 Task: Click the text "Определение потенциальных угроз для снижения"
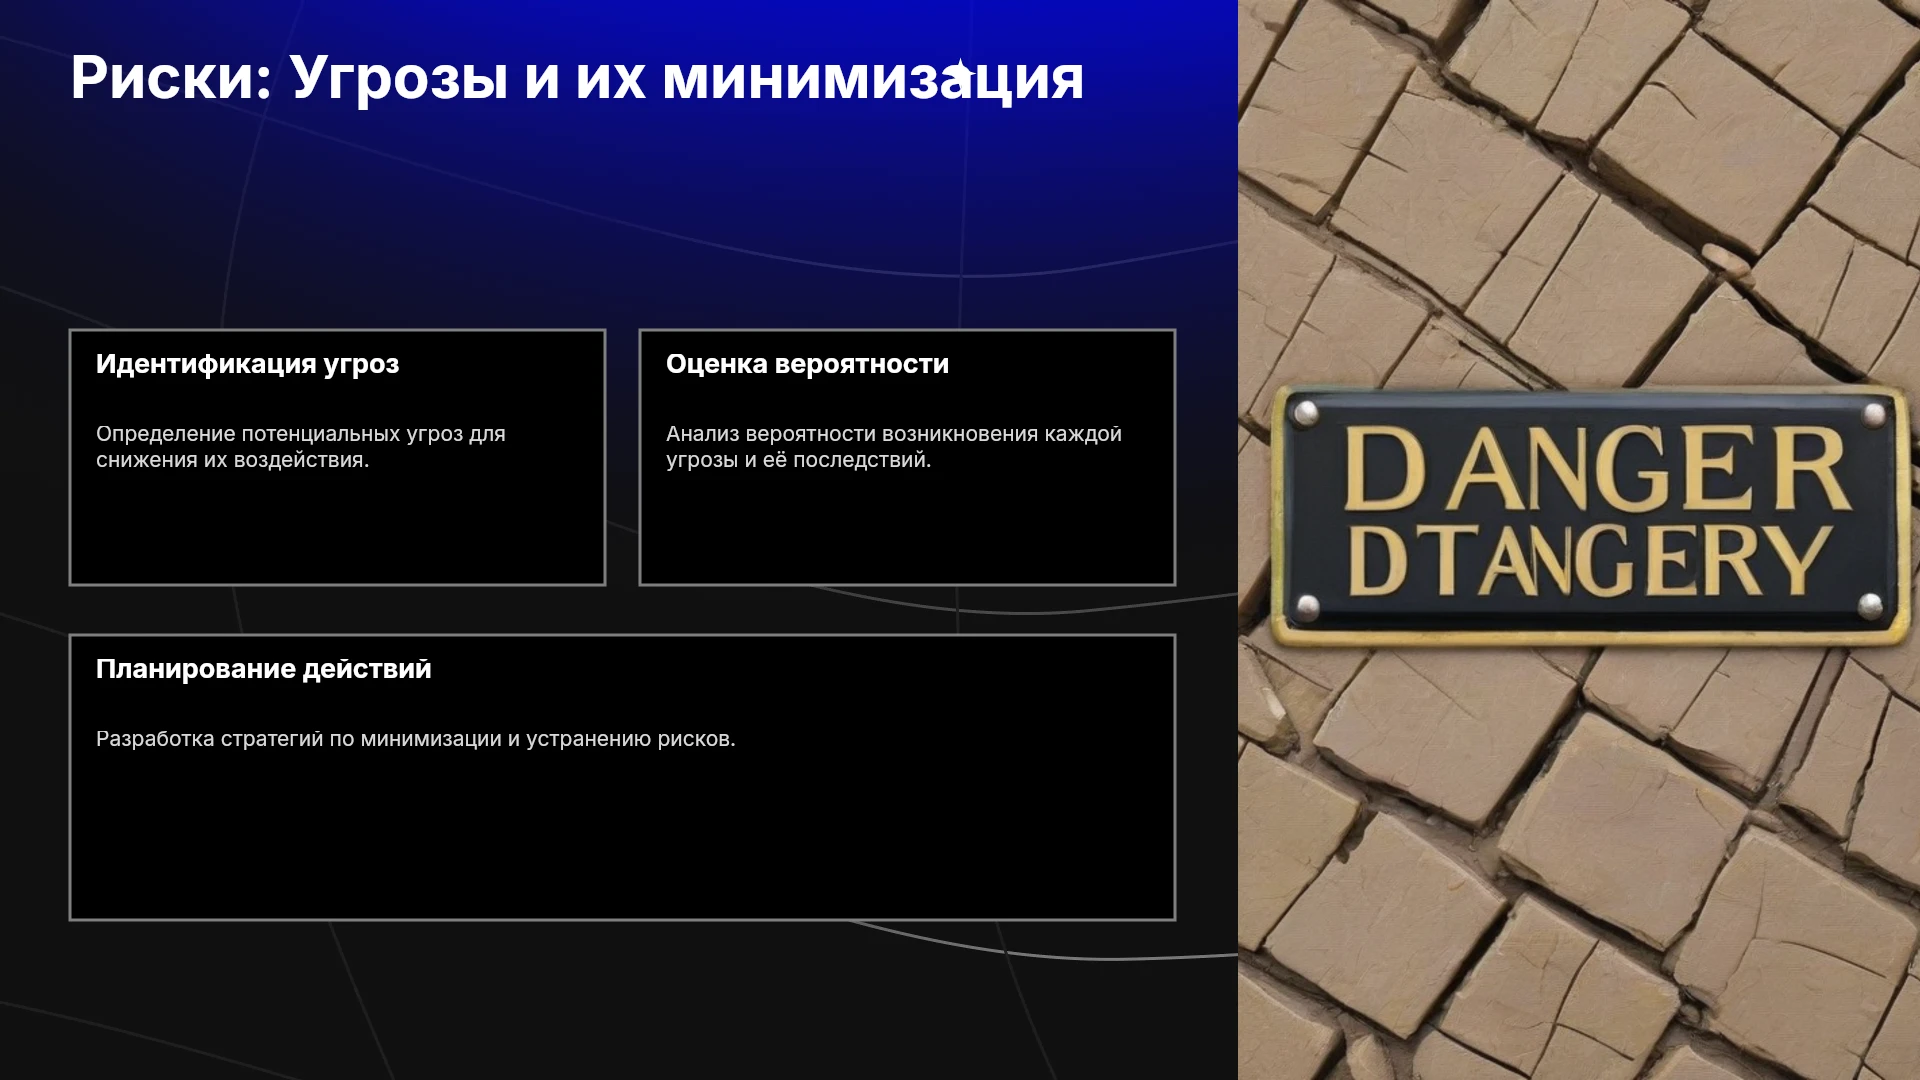[301, 447]
